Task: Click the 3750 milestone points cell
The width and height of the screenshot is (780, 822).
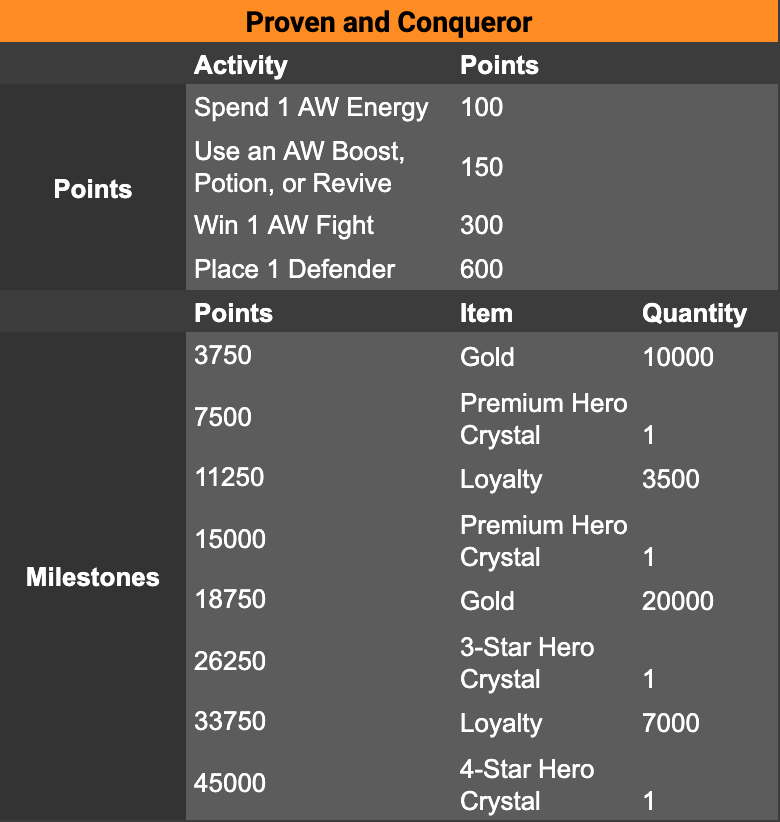Action: click(223, 355)
